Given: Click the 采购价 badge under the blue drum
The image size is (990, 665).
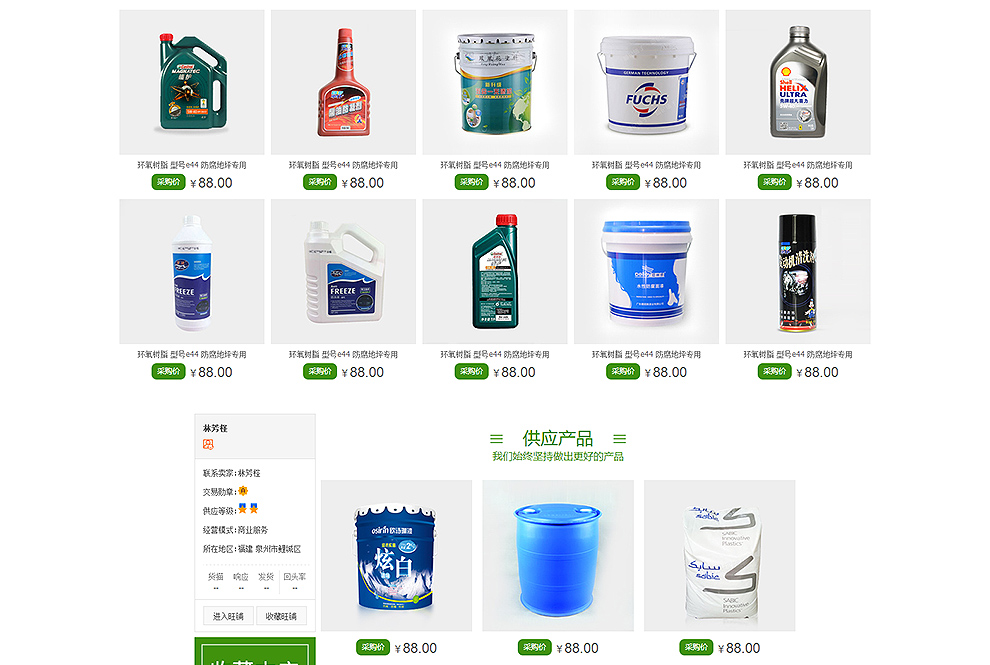Looking at the screenshot, I should click(534, 647).
